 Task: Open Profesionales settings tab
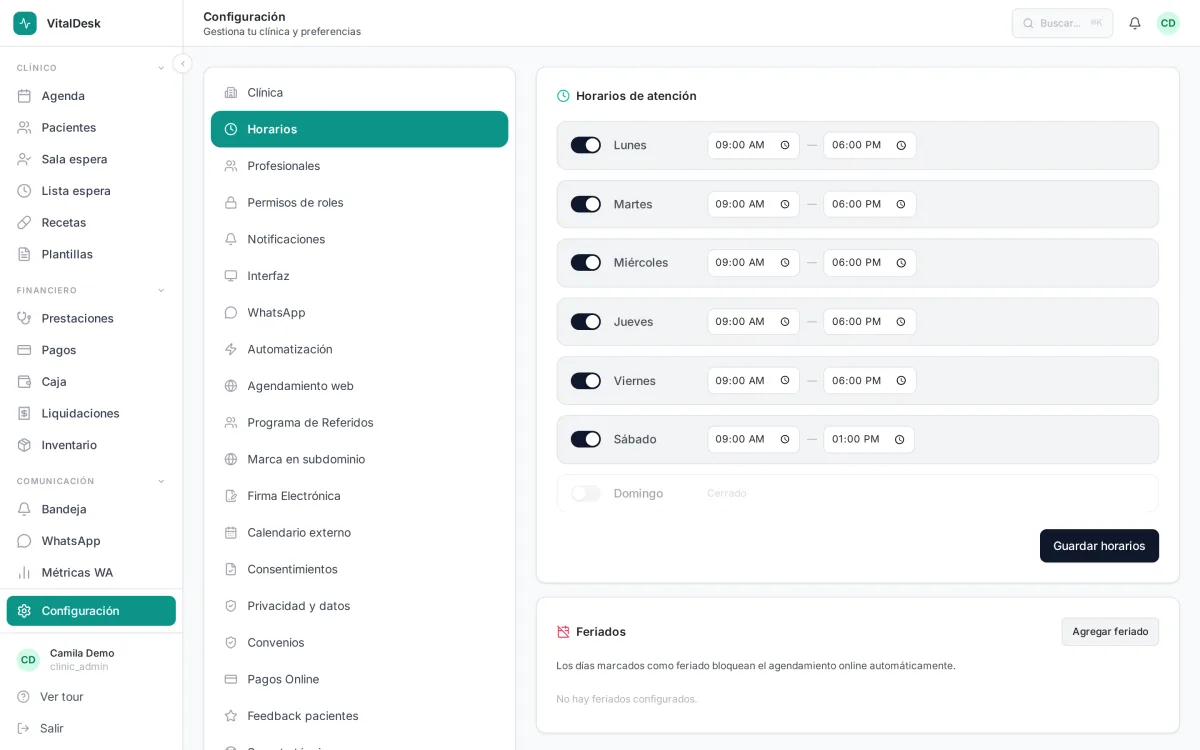[359, 166]
